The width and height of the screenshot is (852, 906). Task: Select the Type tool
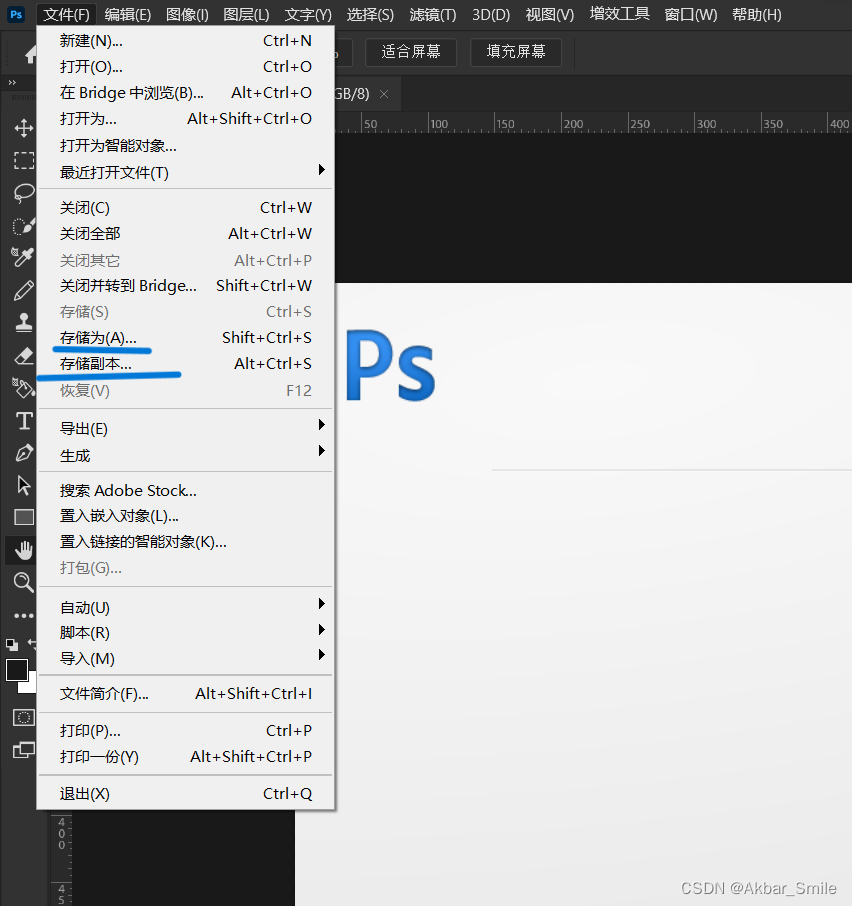point(23,420)
